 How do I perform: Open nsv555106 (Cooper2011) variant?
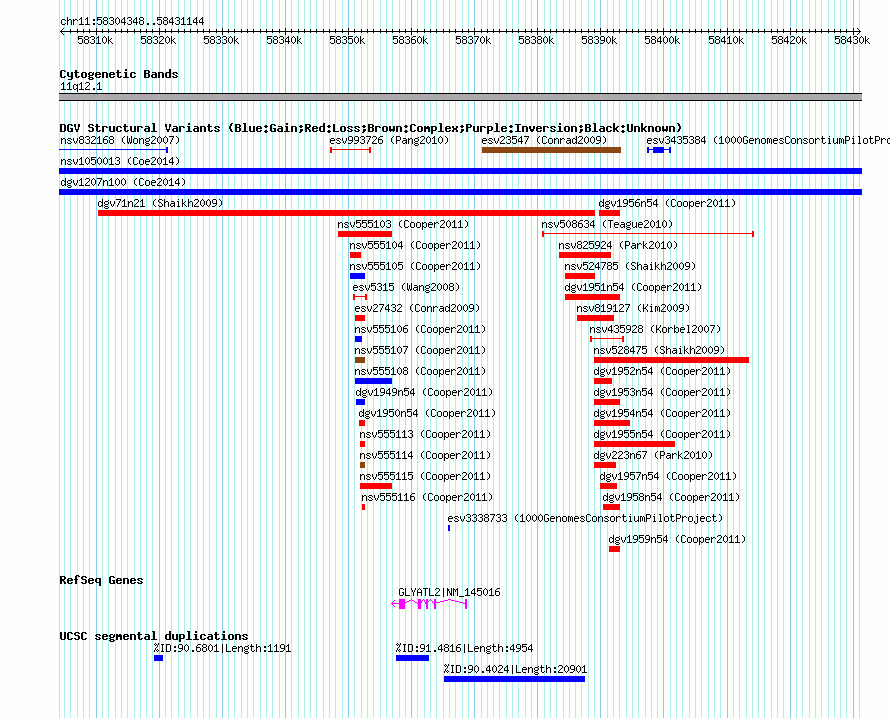tap(358, 339)
